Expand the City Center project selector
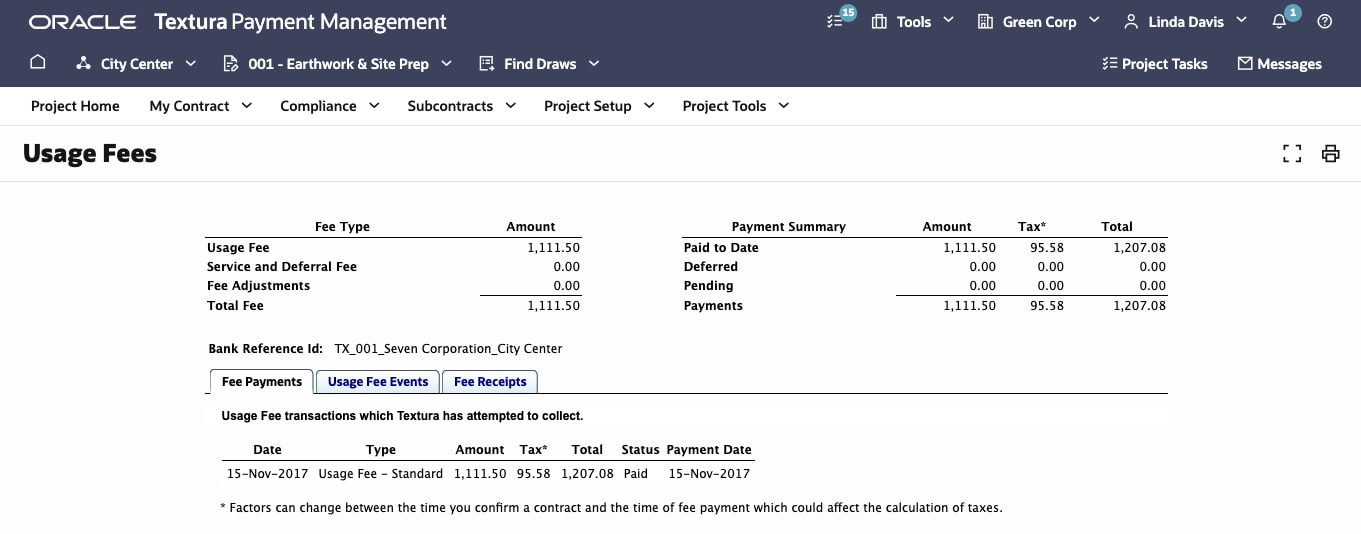 [136, 63]
